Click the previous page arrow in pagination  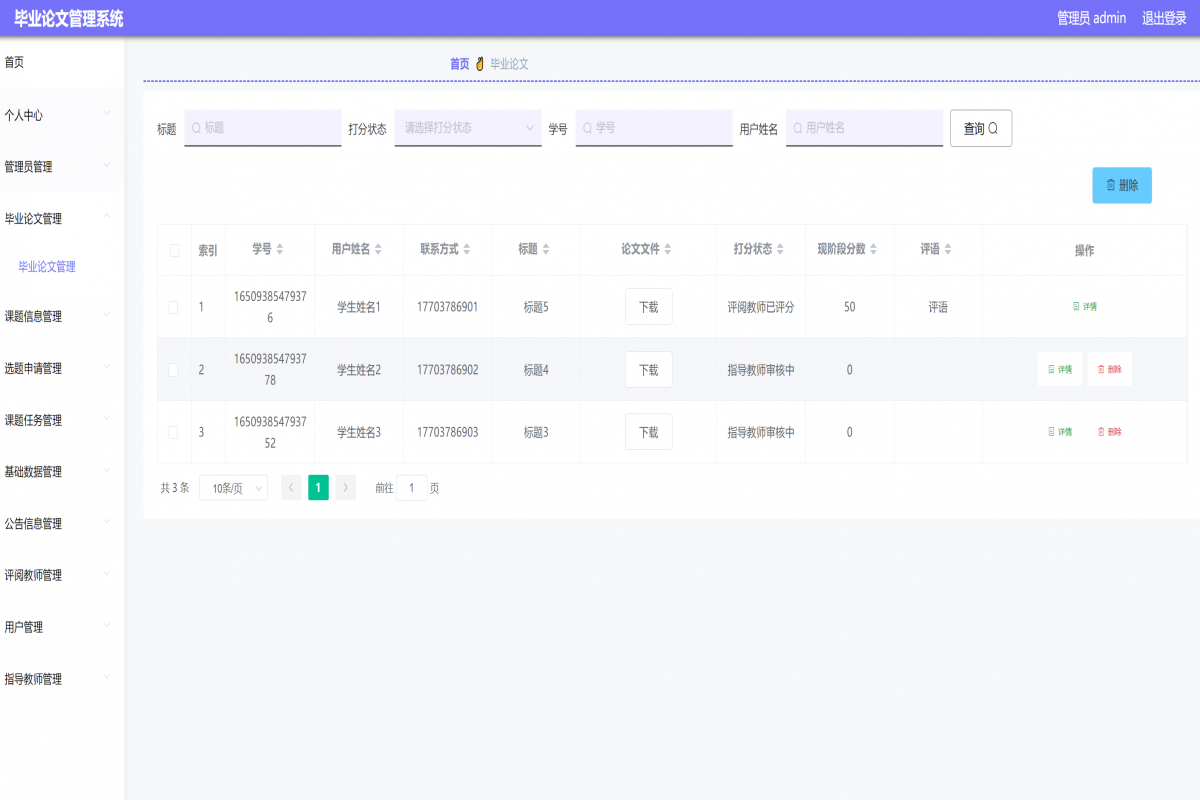291,487
